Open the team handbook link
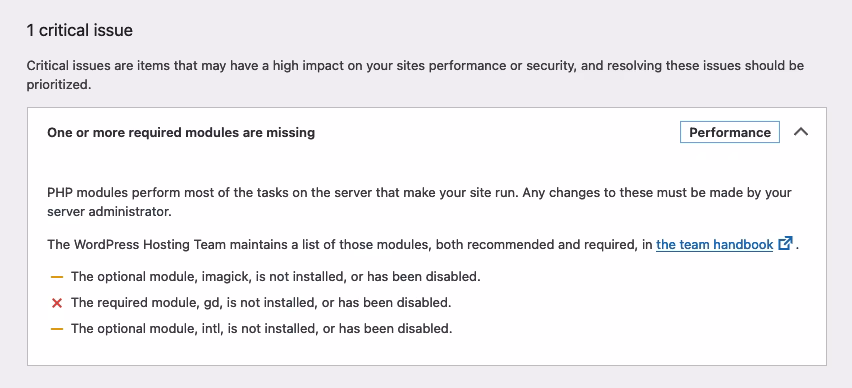 coord(715,245)
